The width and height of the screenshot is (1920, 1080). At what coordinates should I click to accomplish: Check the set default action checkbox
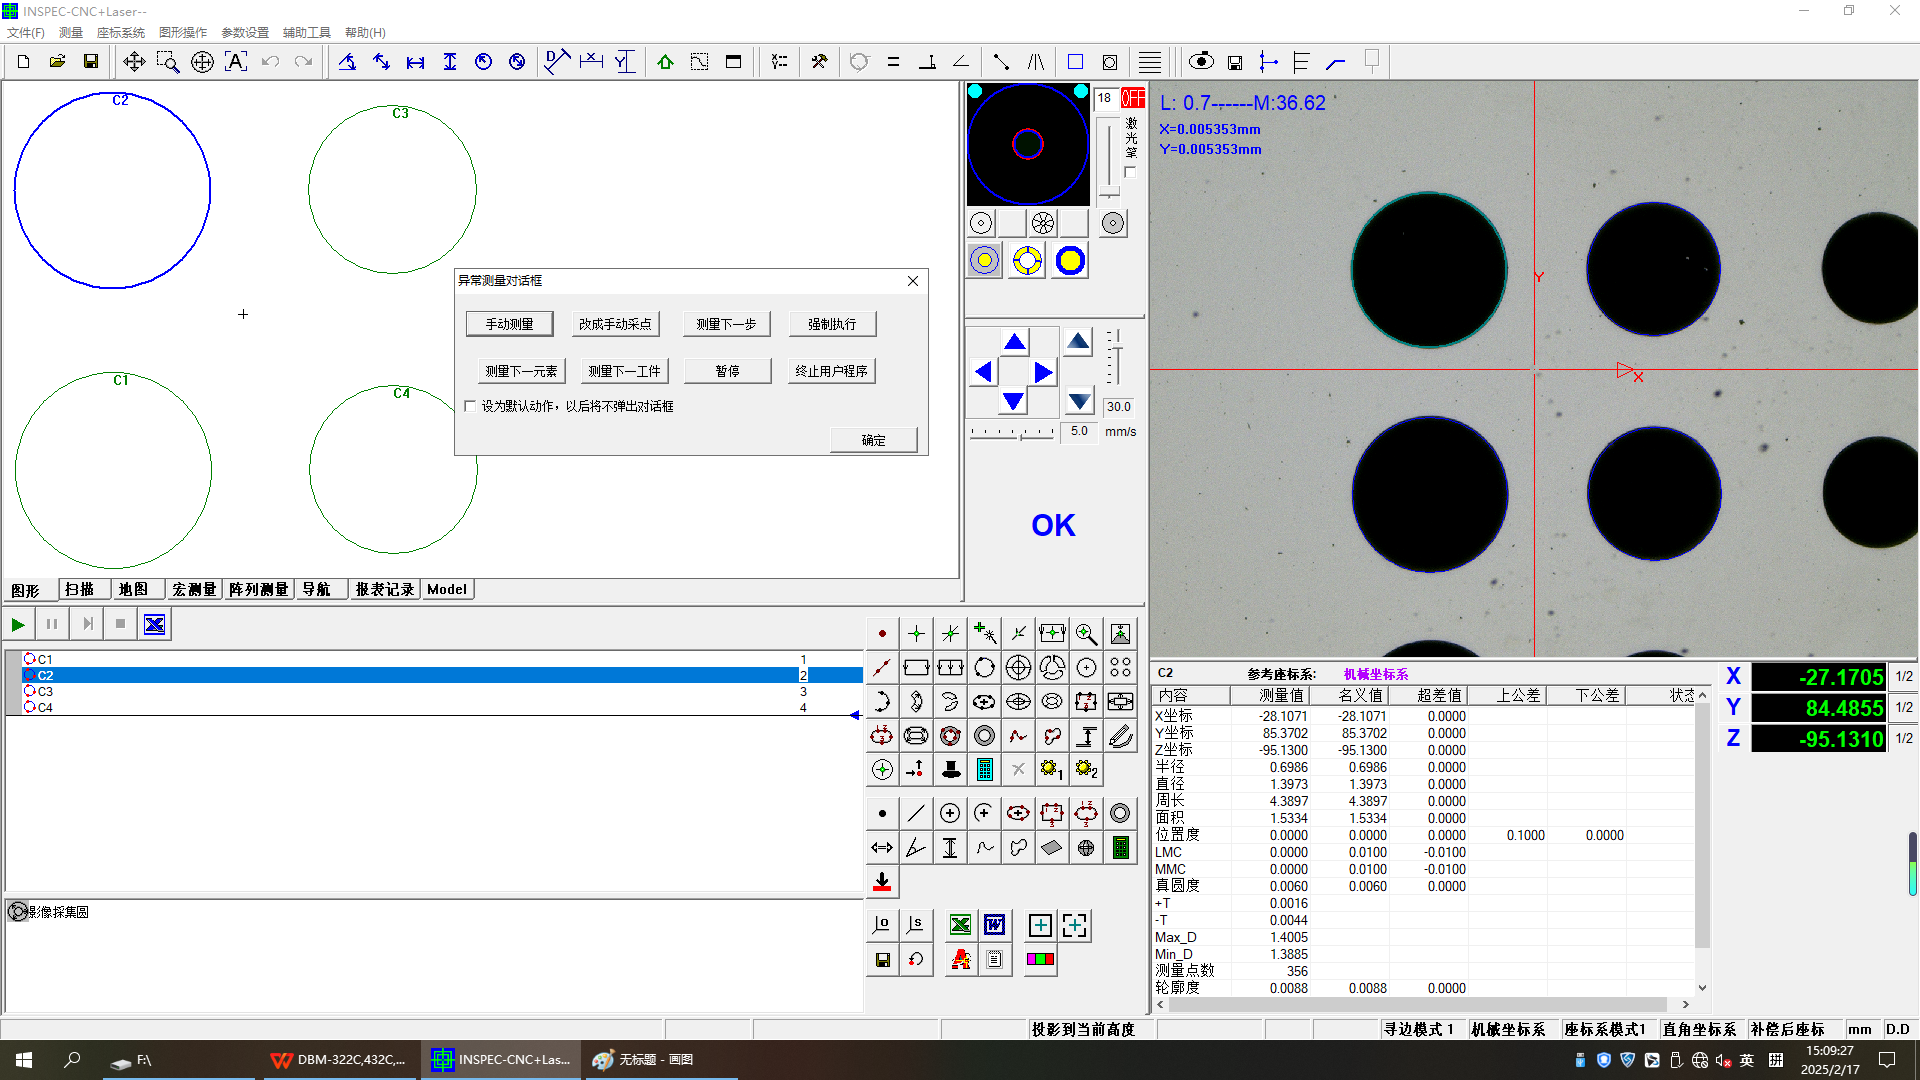tap(470, 406)
